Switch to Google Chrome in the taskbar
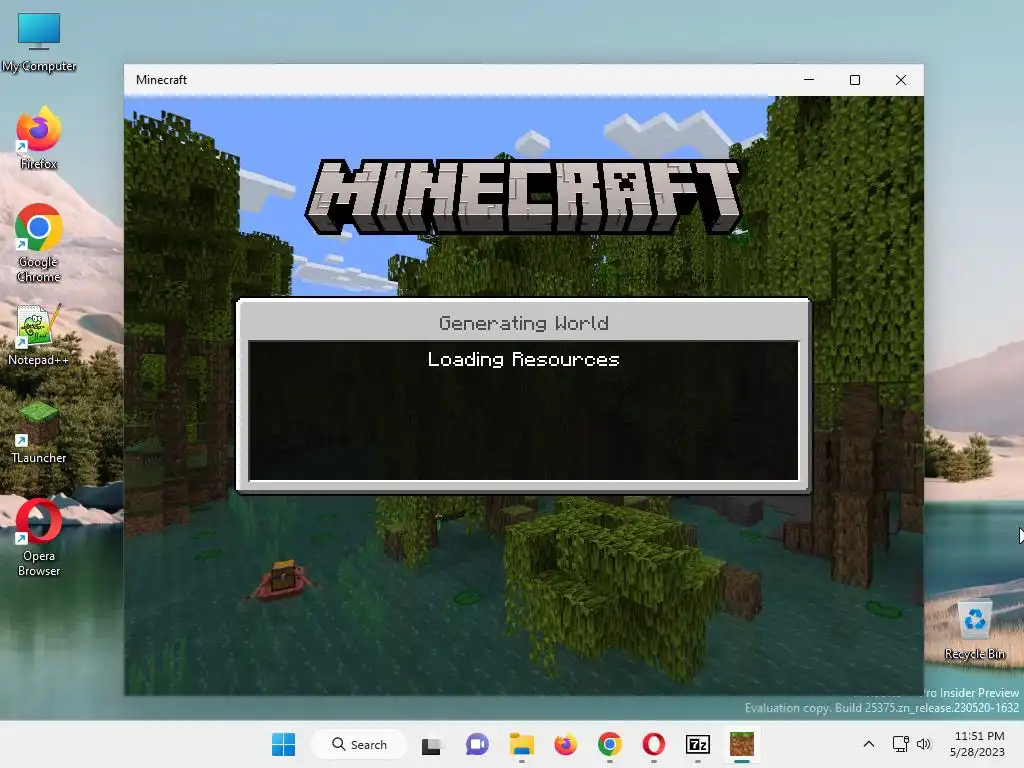 pyautogui.click(x=609, y=744)
